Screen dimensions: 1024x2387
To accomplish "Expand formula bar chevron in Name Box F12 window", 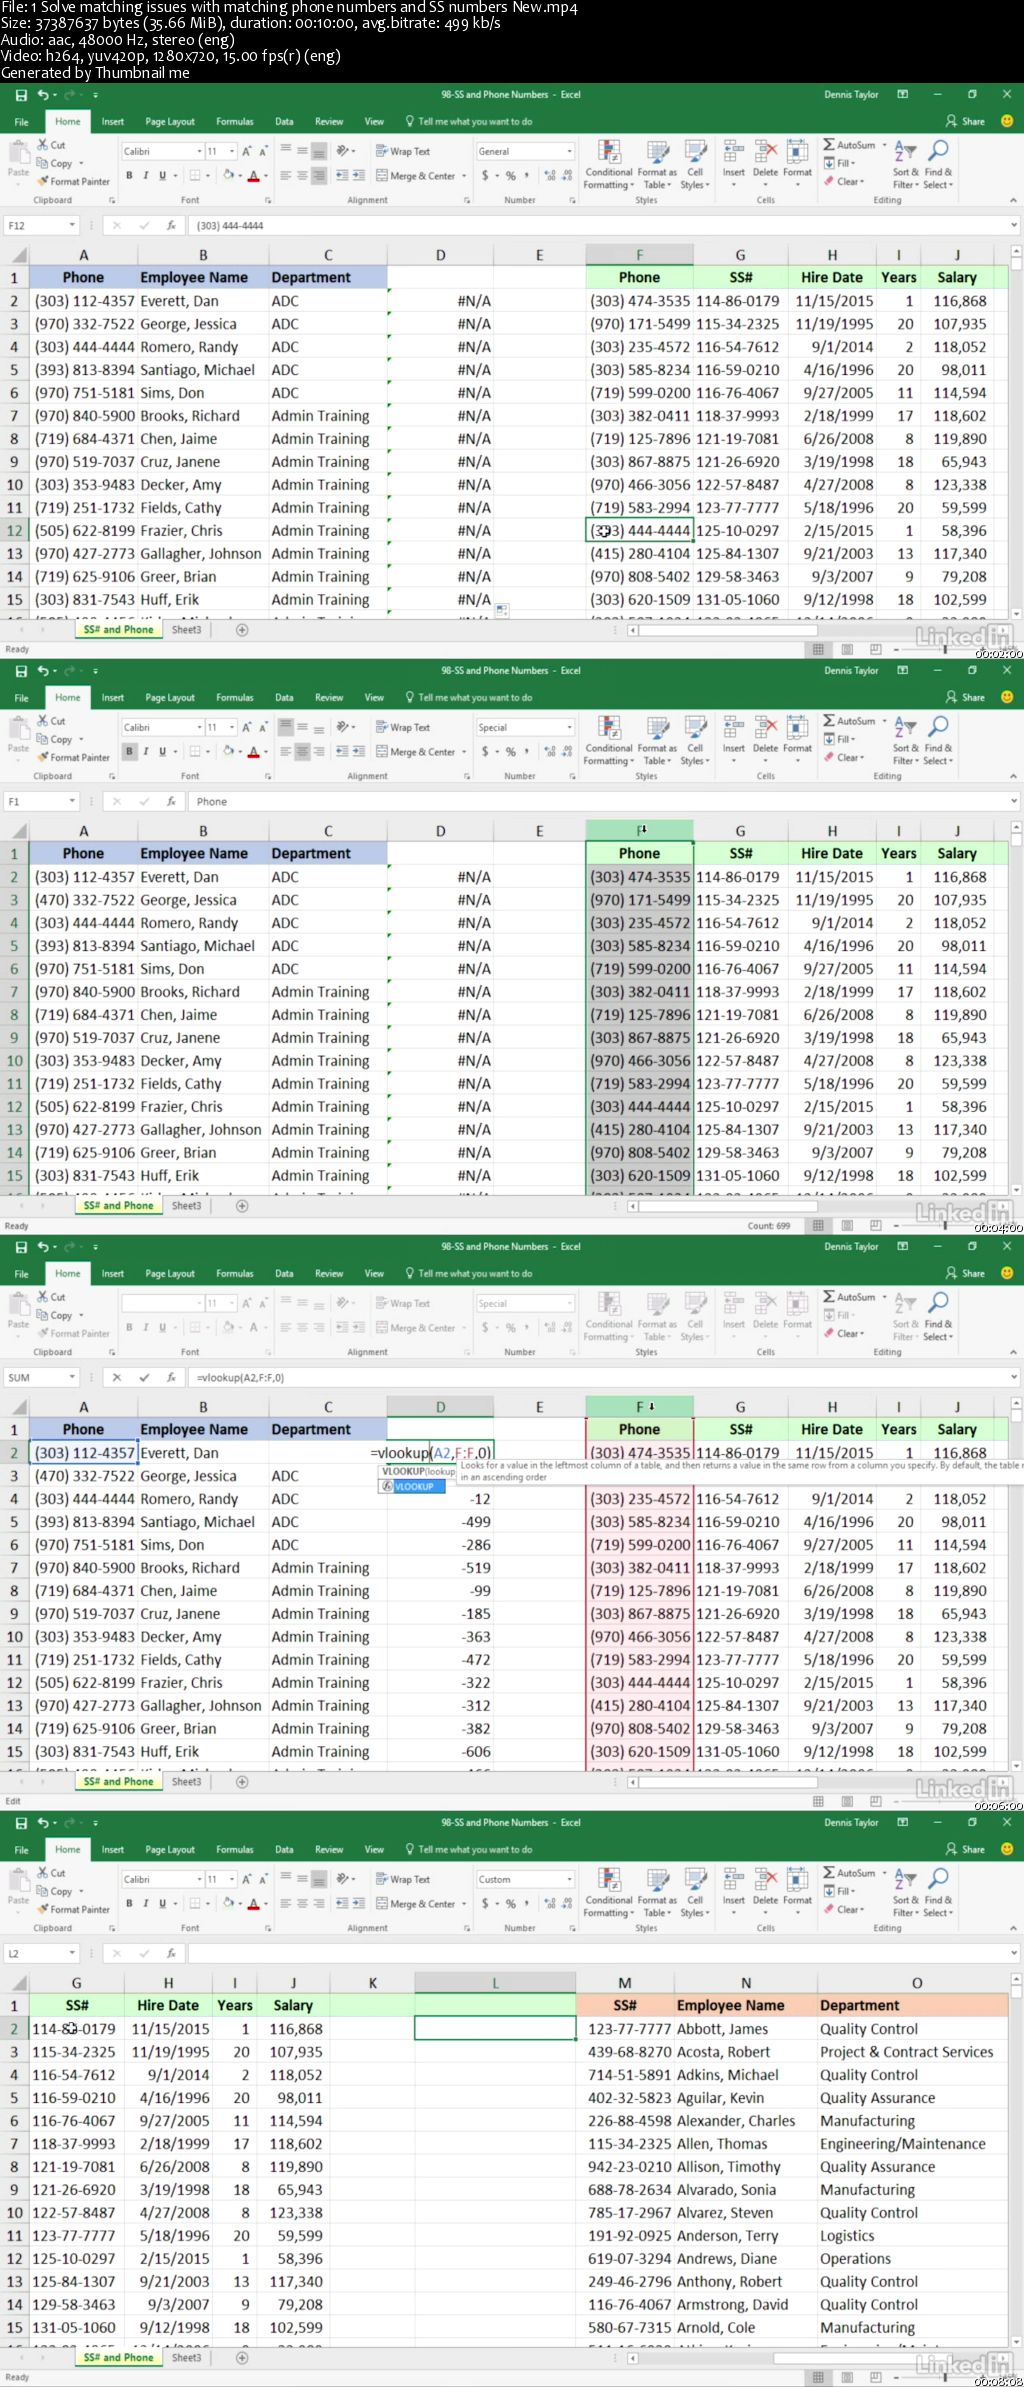I will coord(1014,225).
